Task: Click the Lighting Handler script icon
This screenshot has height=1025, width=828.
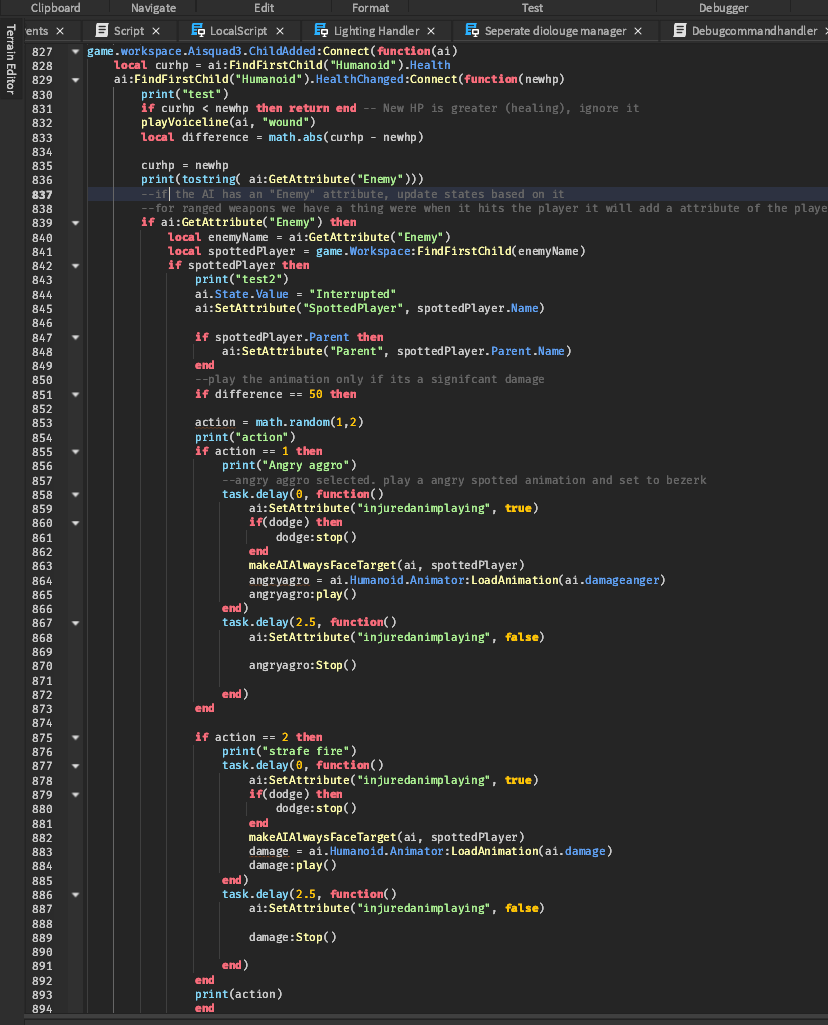Action: pos(321,30)
